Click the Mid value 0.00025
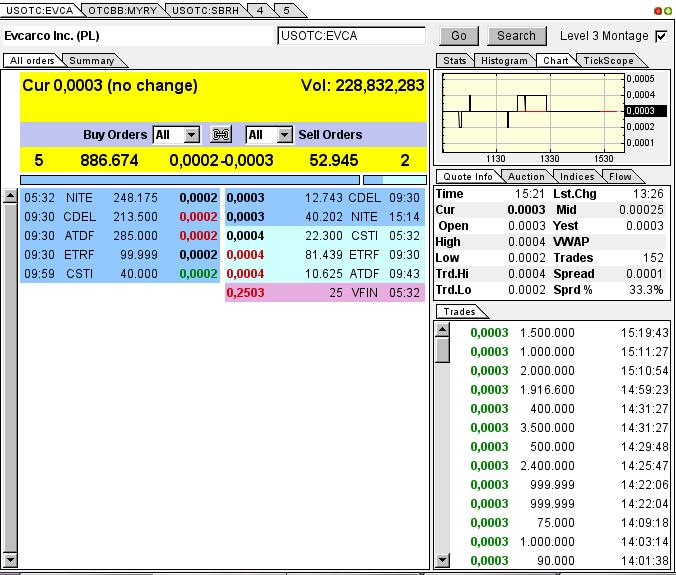The image size is (676, 575). 641,210
